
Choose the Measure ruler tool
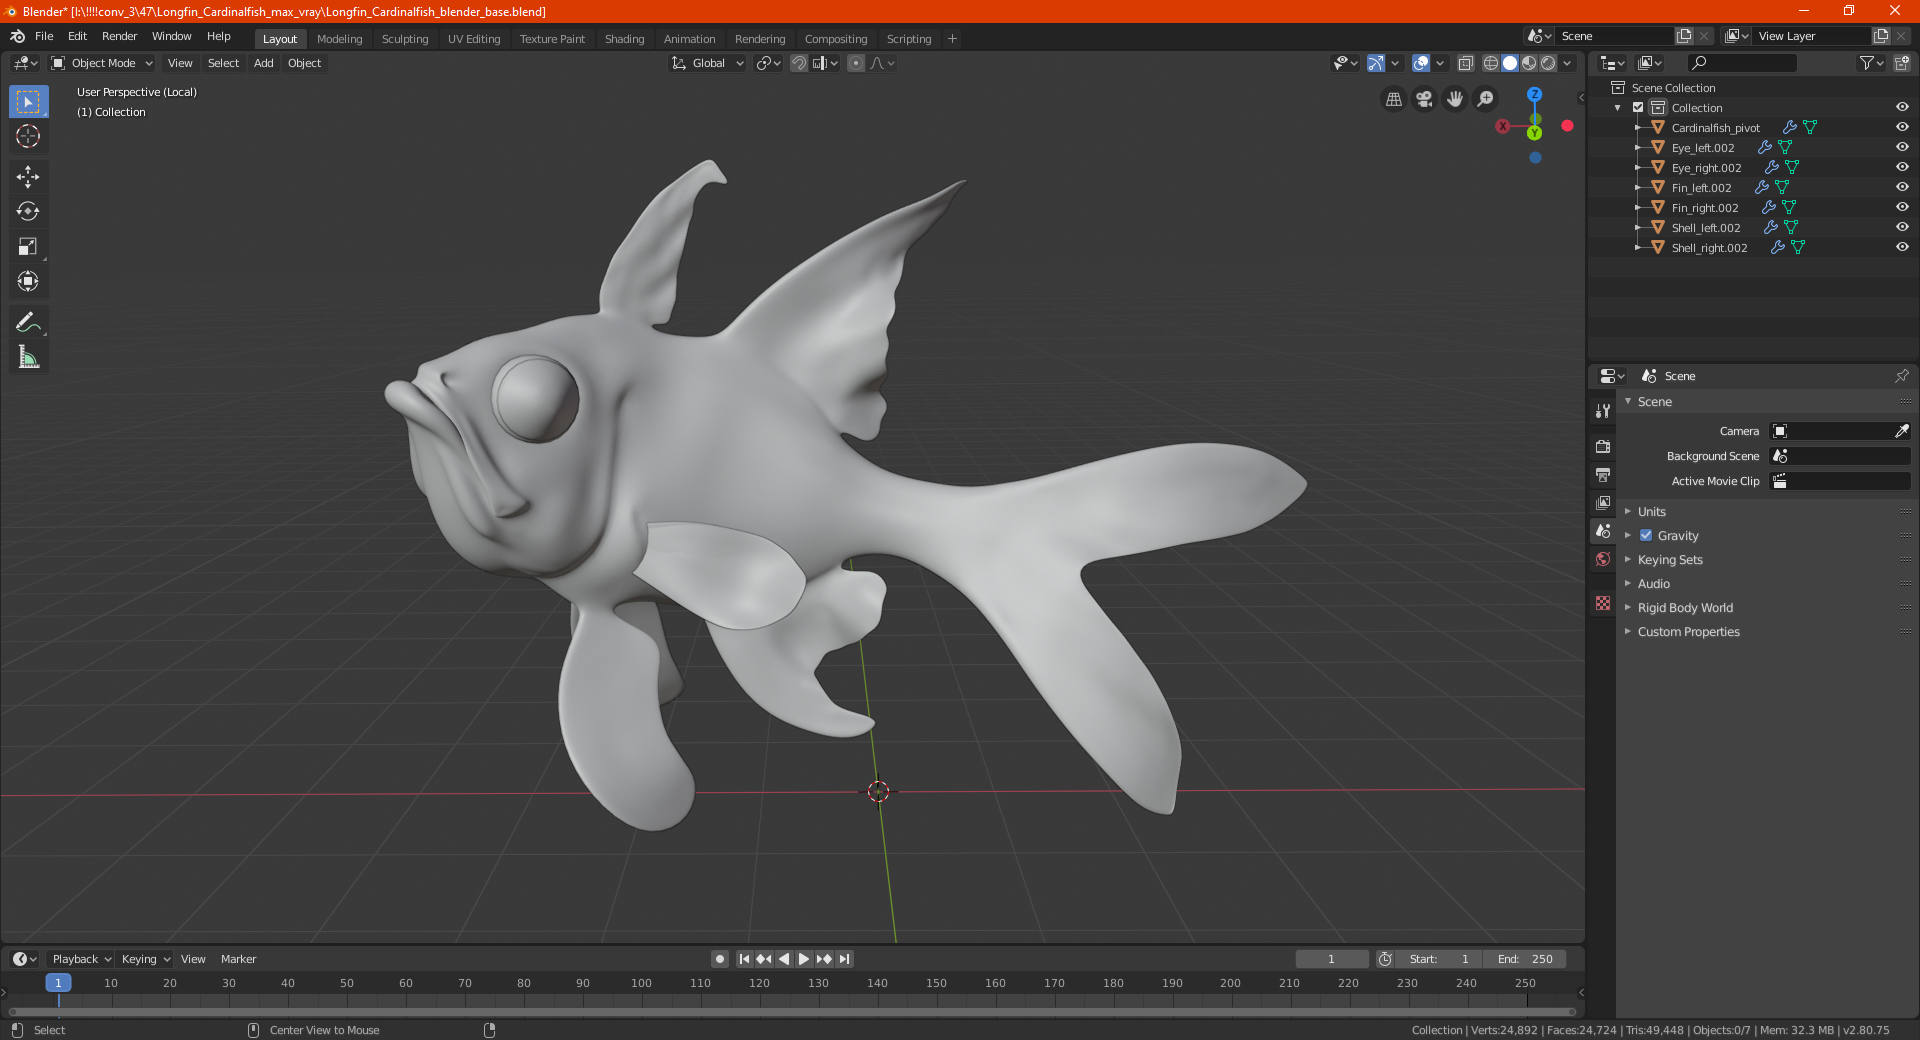pyautogui.click(x=28, y=357)
